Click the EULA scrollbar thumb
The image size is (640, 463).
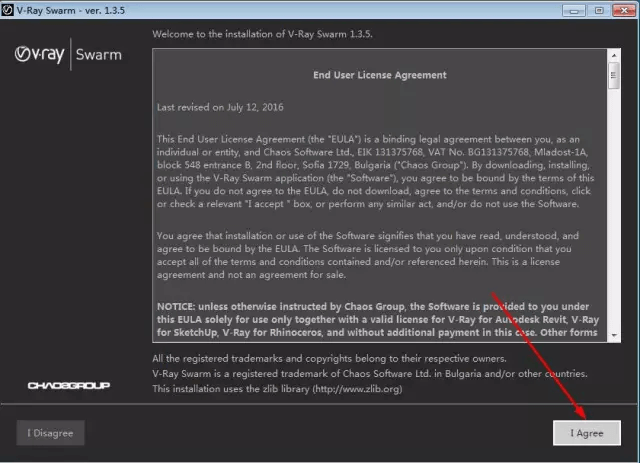[x=614, y=75]
